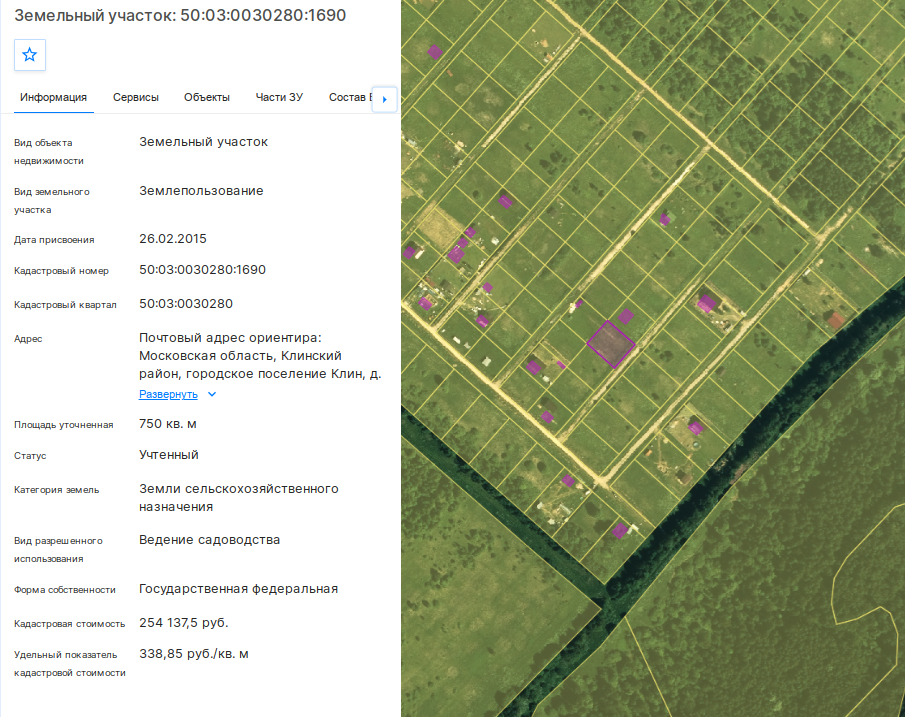Select the Земли сельскохозяйственного назначения text
905x717 pixels.
click(239, 498)
